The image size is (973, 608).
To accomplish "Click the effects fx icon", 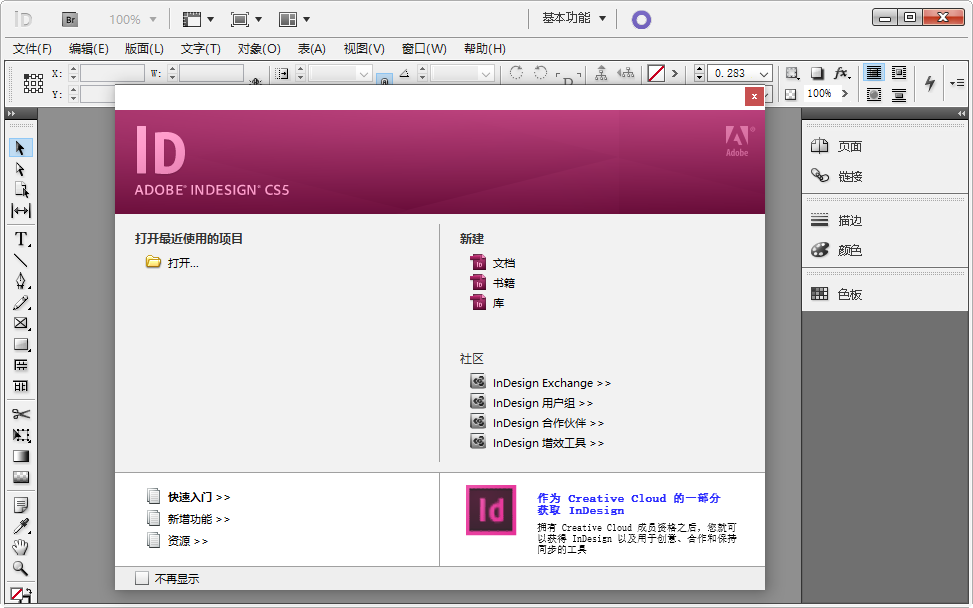I will pyautogui.click(x=841, y=73).
